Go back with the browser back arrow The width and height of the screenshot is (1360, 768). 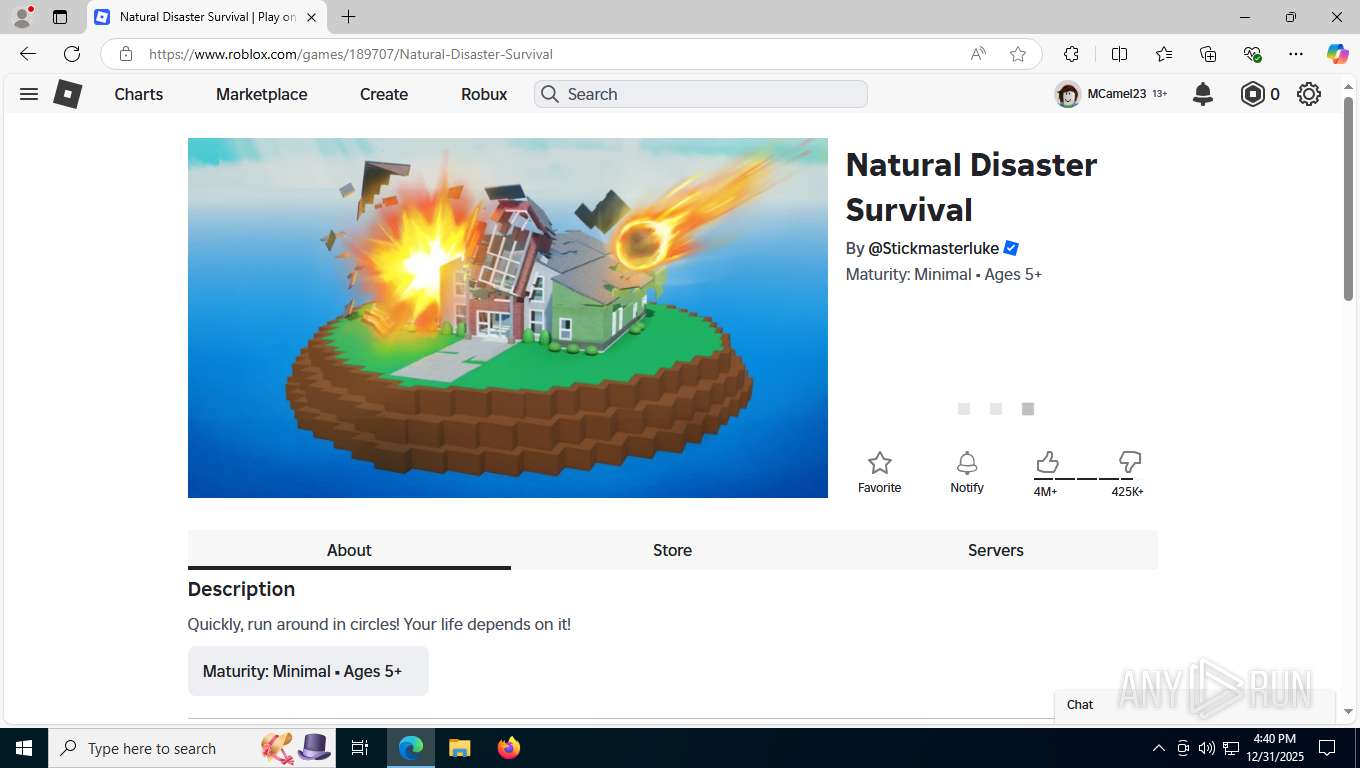(x=28, y=54)
